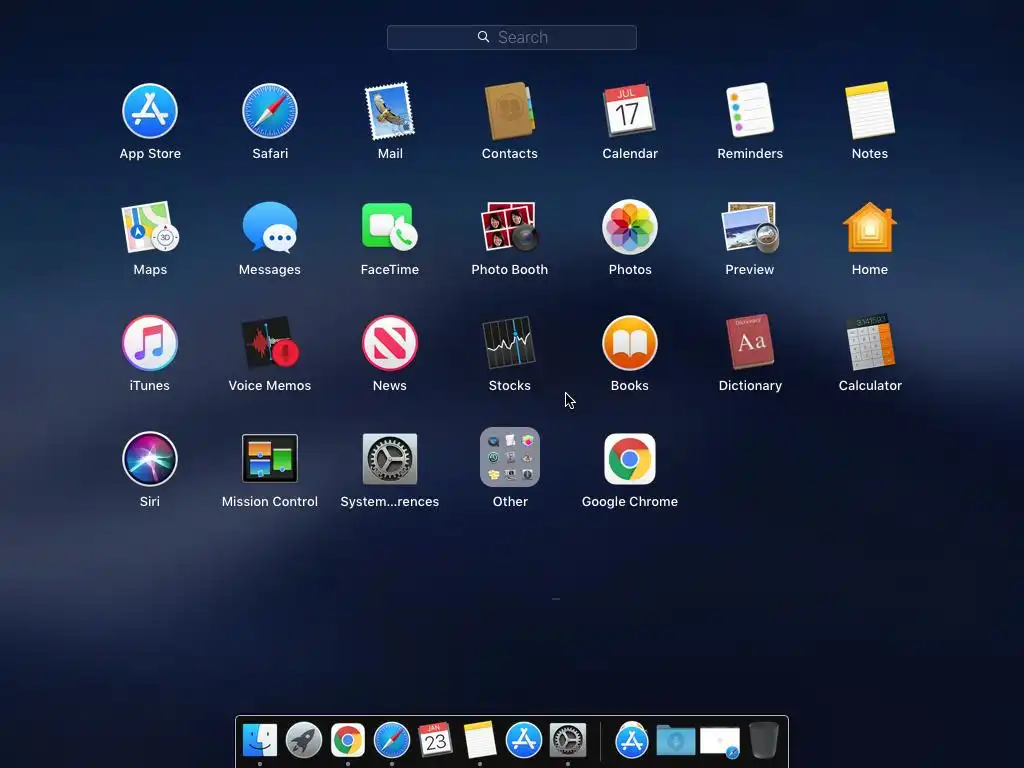Click the Safari compass in the Dock
This screenshot has width=1024, height=768.
(x=392, y=741)
